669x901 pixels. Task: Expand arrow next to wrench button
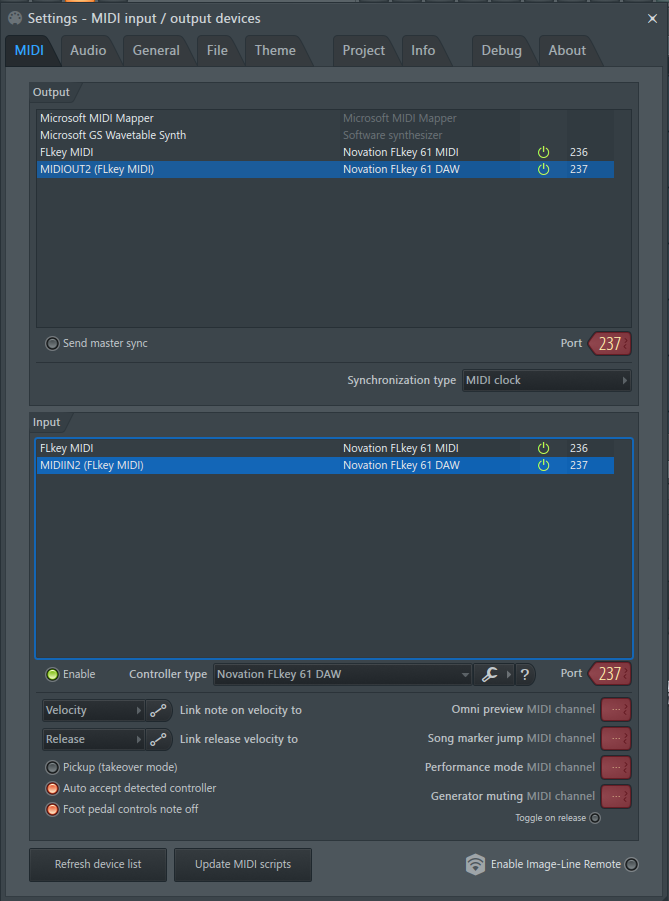tap(509, 674)
